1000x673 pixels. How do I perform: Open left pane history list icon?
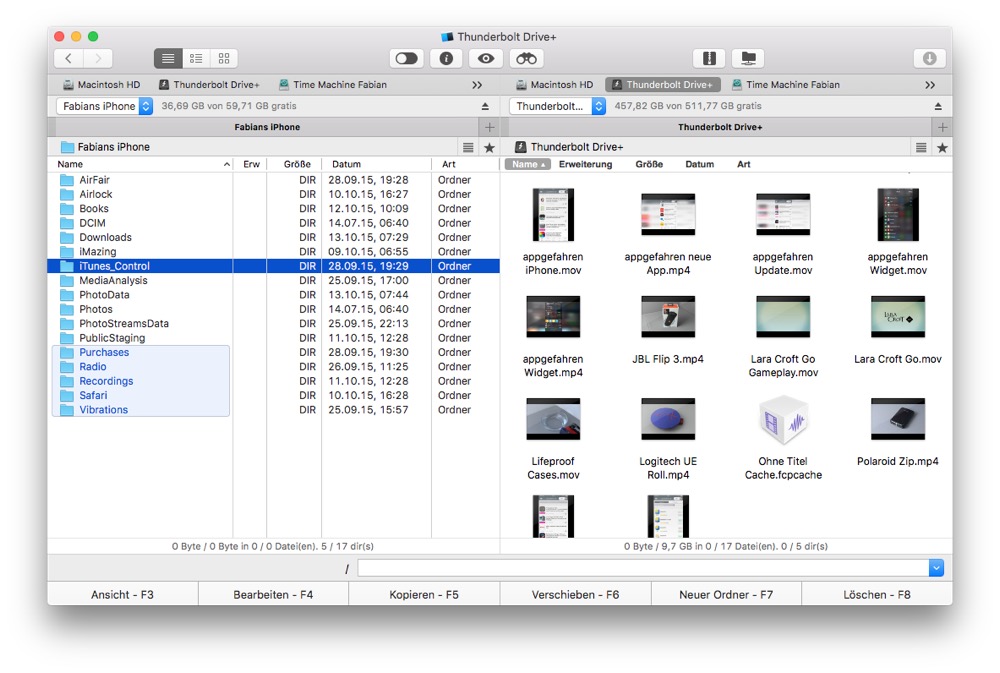pyautogui.click(x=468, y=147)
